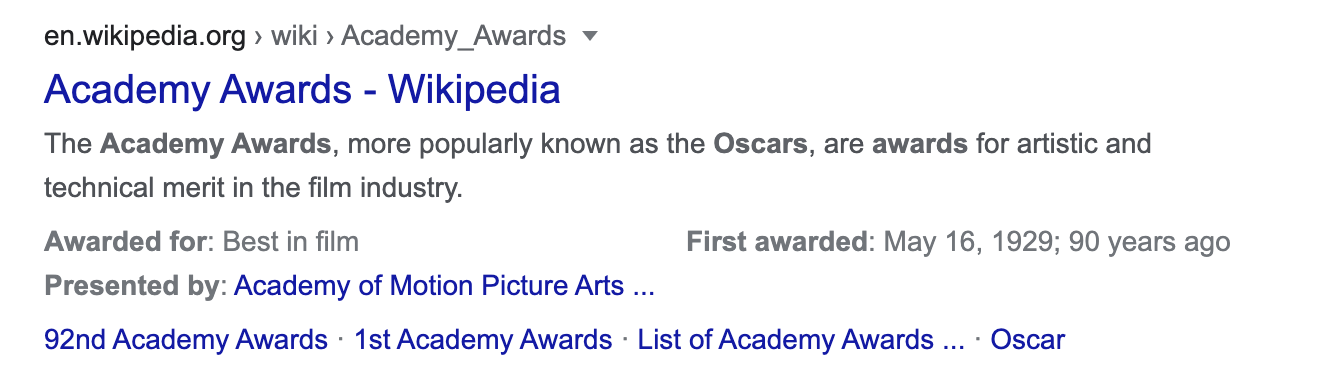Follow the Oscar sitelink
The image size is (1322, 390).
[x=1028, y=340]
